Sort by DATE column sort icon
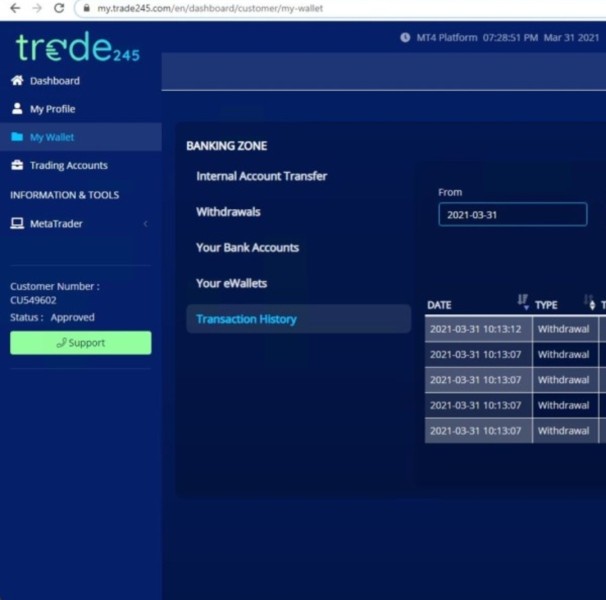 [523, 302]
